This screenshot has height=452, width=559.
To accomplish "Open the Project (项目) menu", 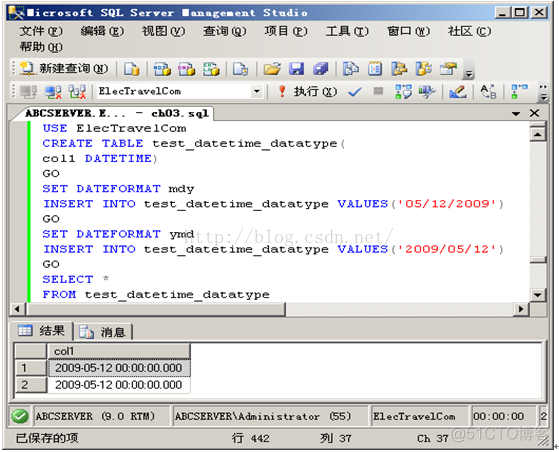I will point(286,31).
